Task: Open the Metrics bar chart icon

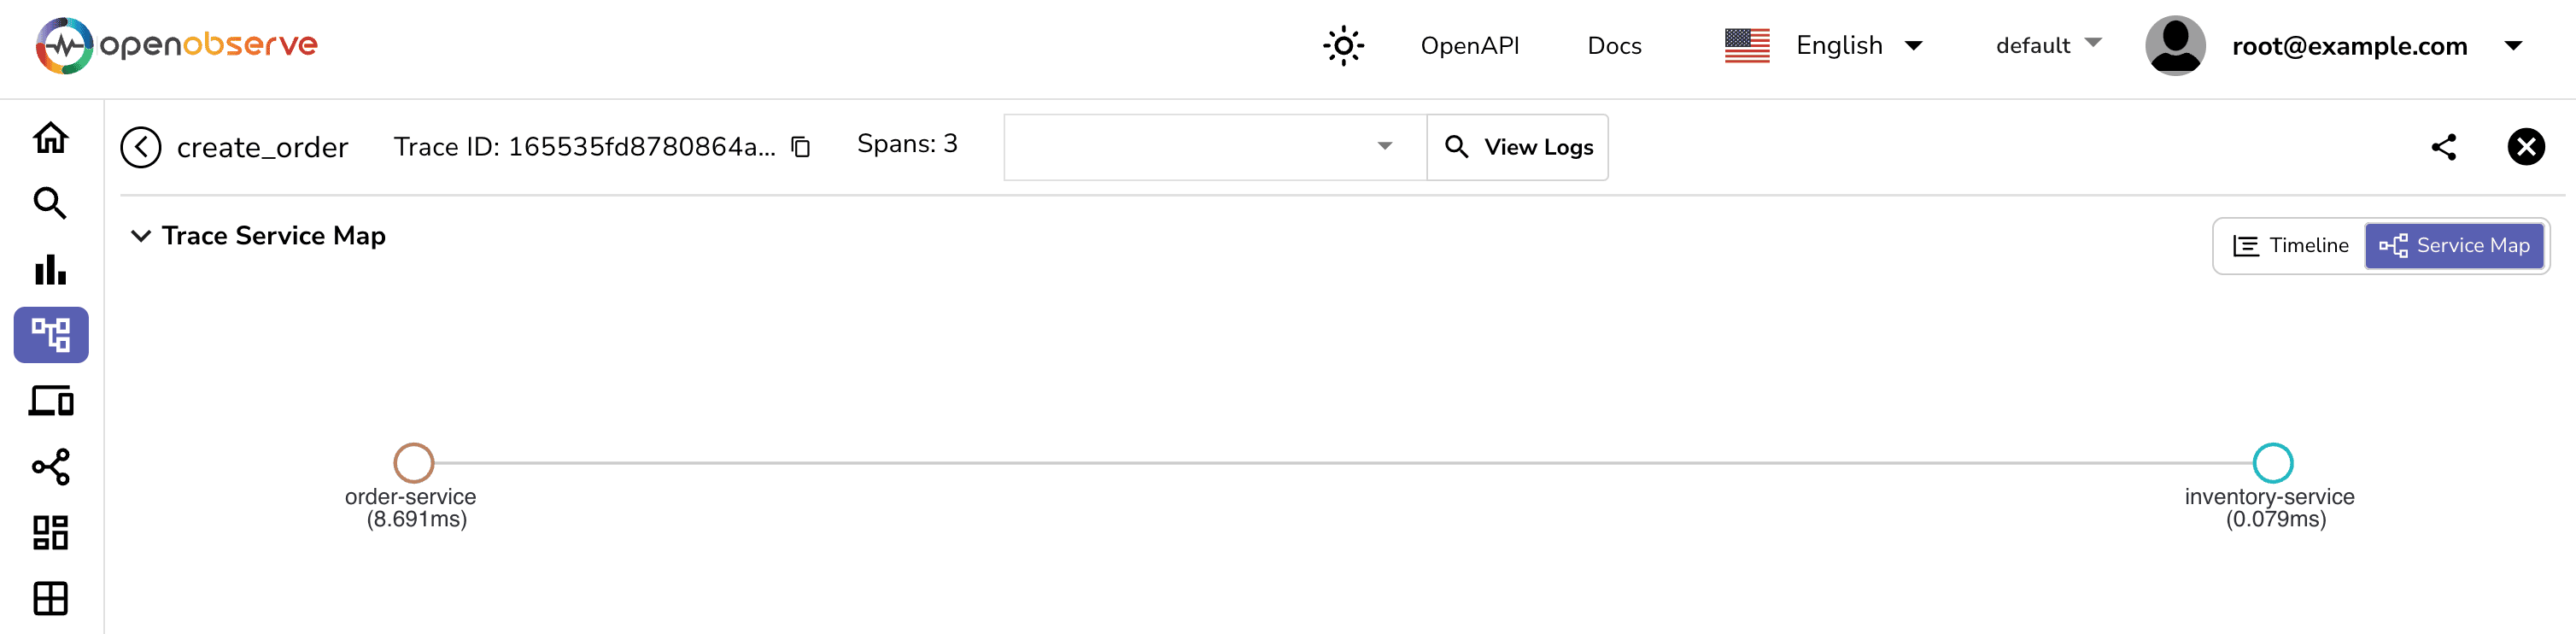Action: [x=50, y=270]
